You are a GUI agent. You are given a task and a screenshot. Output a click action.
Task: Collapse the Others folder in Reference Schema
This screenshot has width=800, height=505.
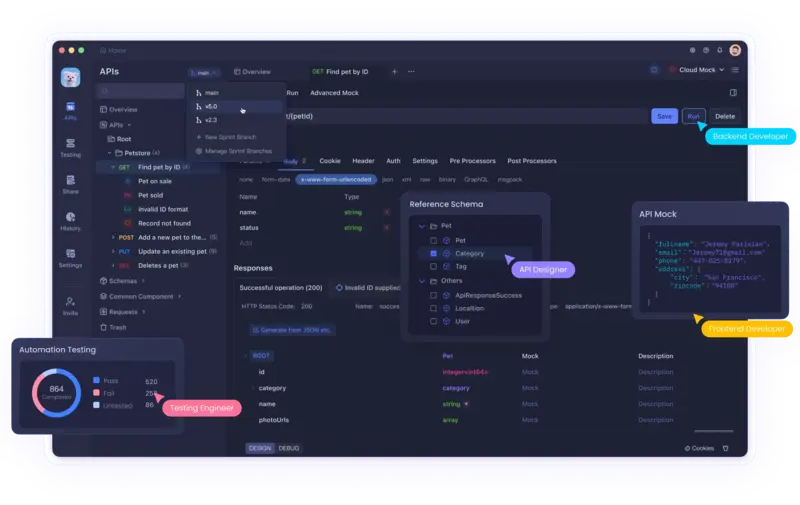(x=421, y=281)
